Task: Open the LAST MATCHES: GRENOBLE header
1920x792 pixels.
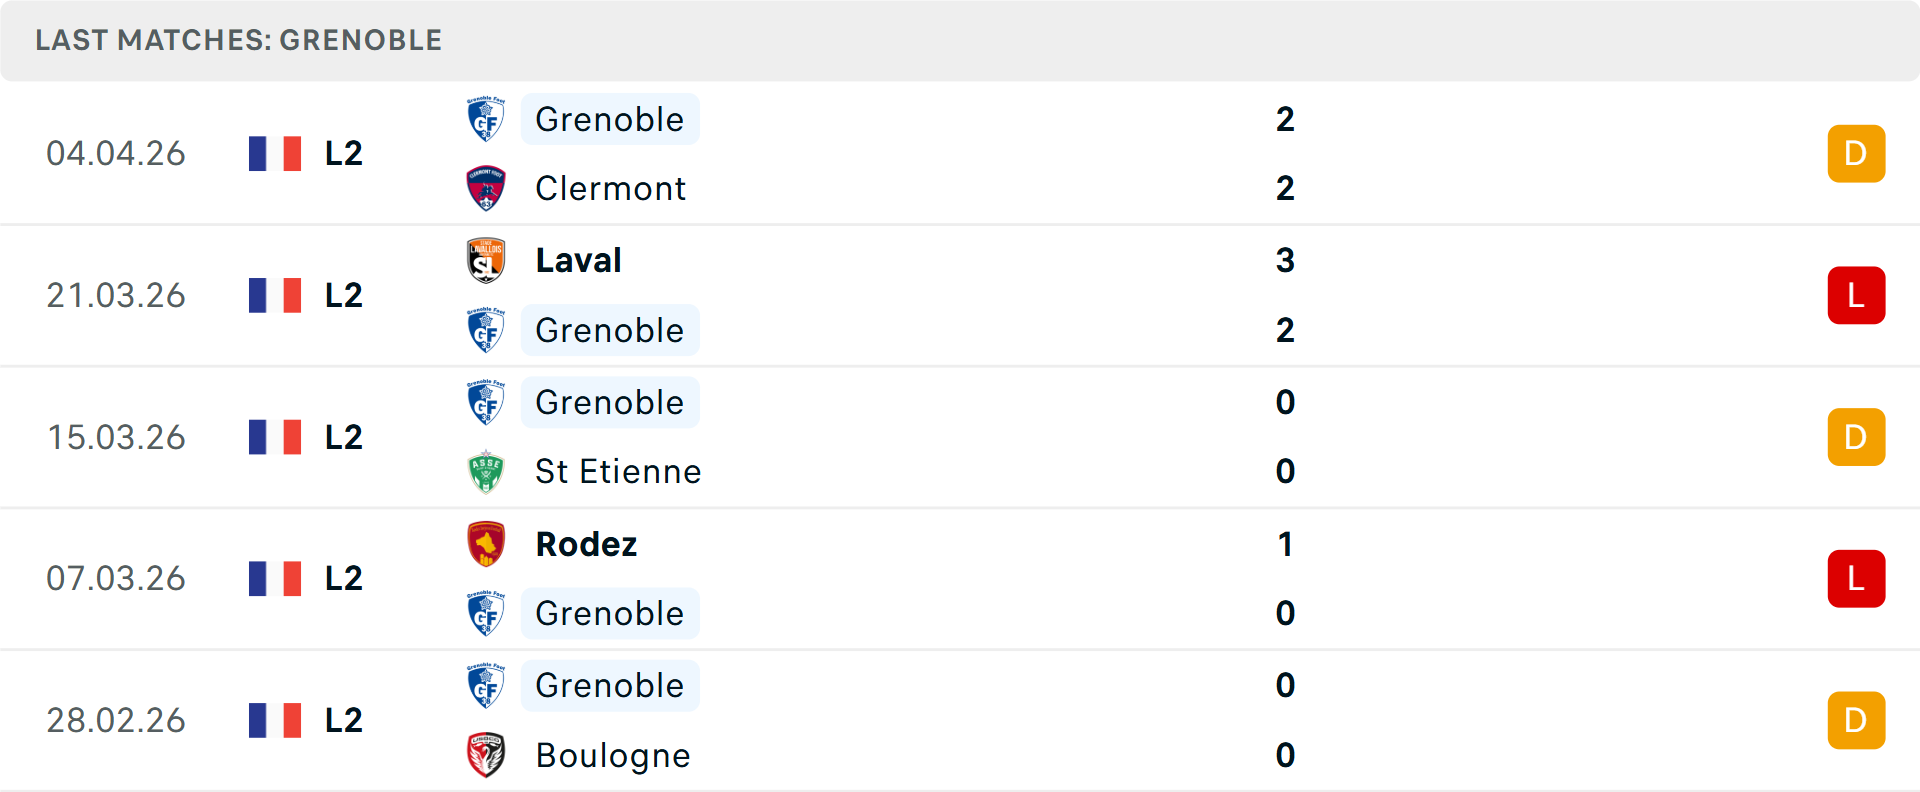Action: (x=238, y=40)
